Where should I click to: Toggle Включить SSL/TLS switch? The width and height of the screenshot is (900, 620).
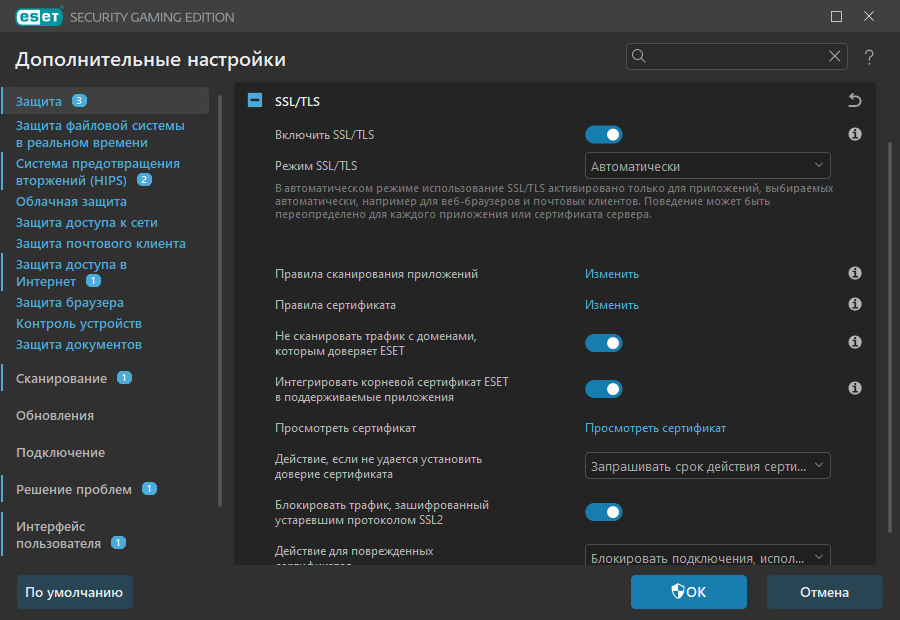click(x=604, y=135)
